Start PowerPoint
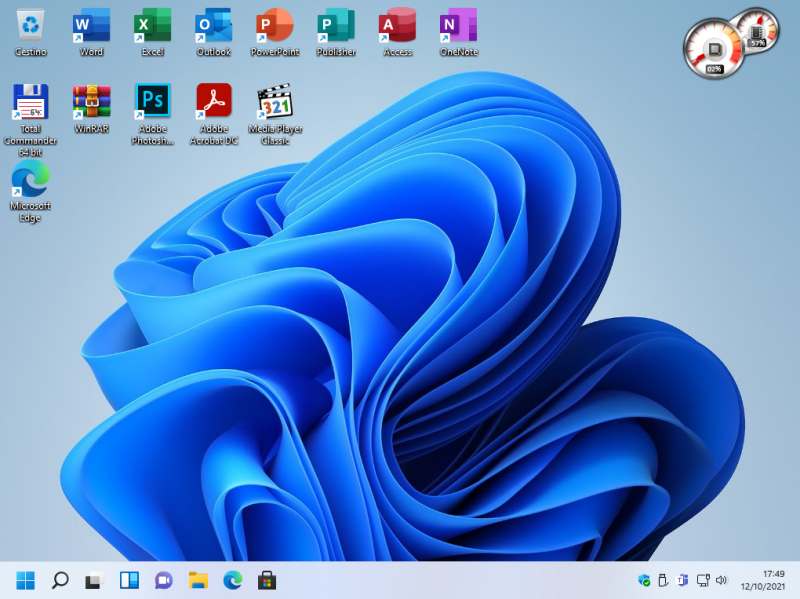The height and width of the screenshot is (599, 800). [274, 27]
